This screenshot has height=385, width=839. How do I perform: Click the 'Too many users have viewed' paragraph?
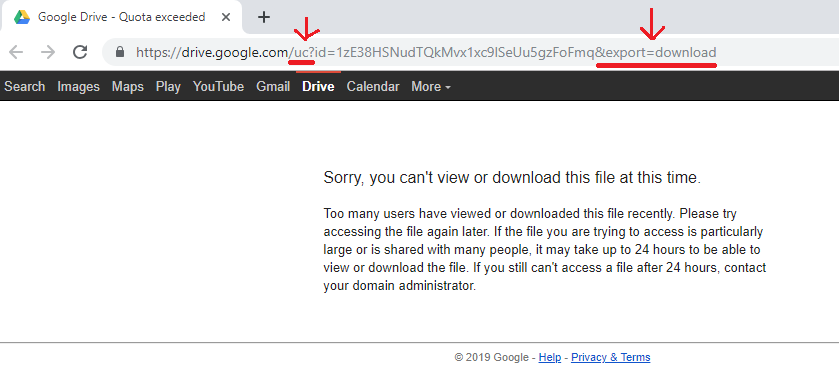pyautogui.click(x=545, y=250)
